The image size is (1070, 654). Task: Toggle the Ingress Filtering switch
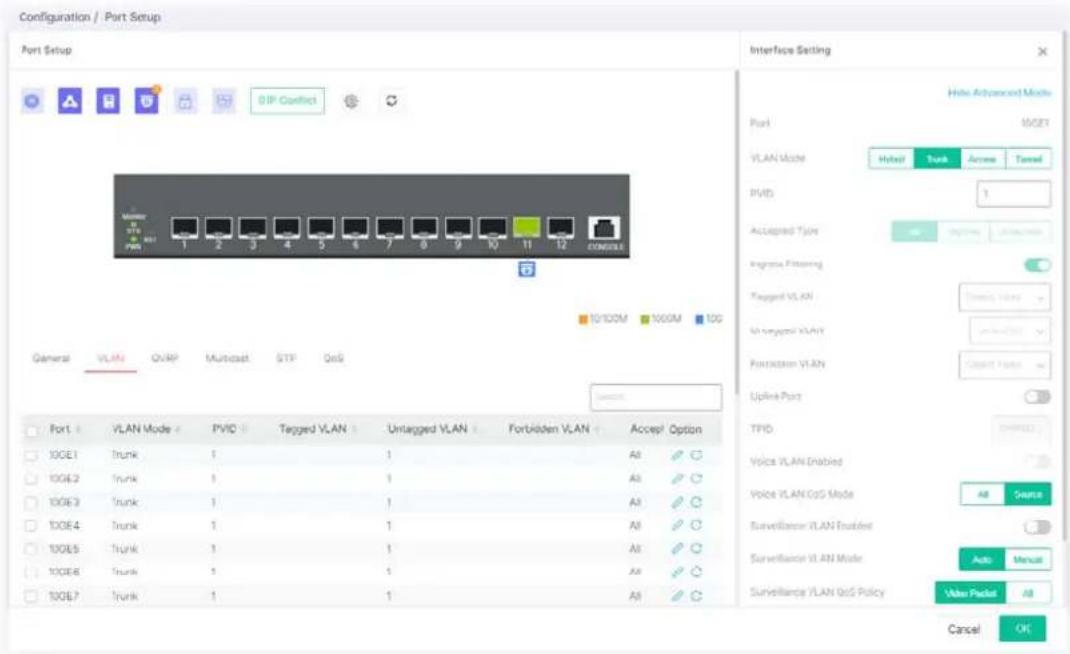[1037, 265]
